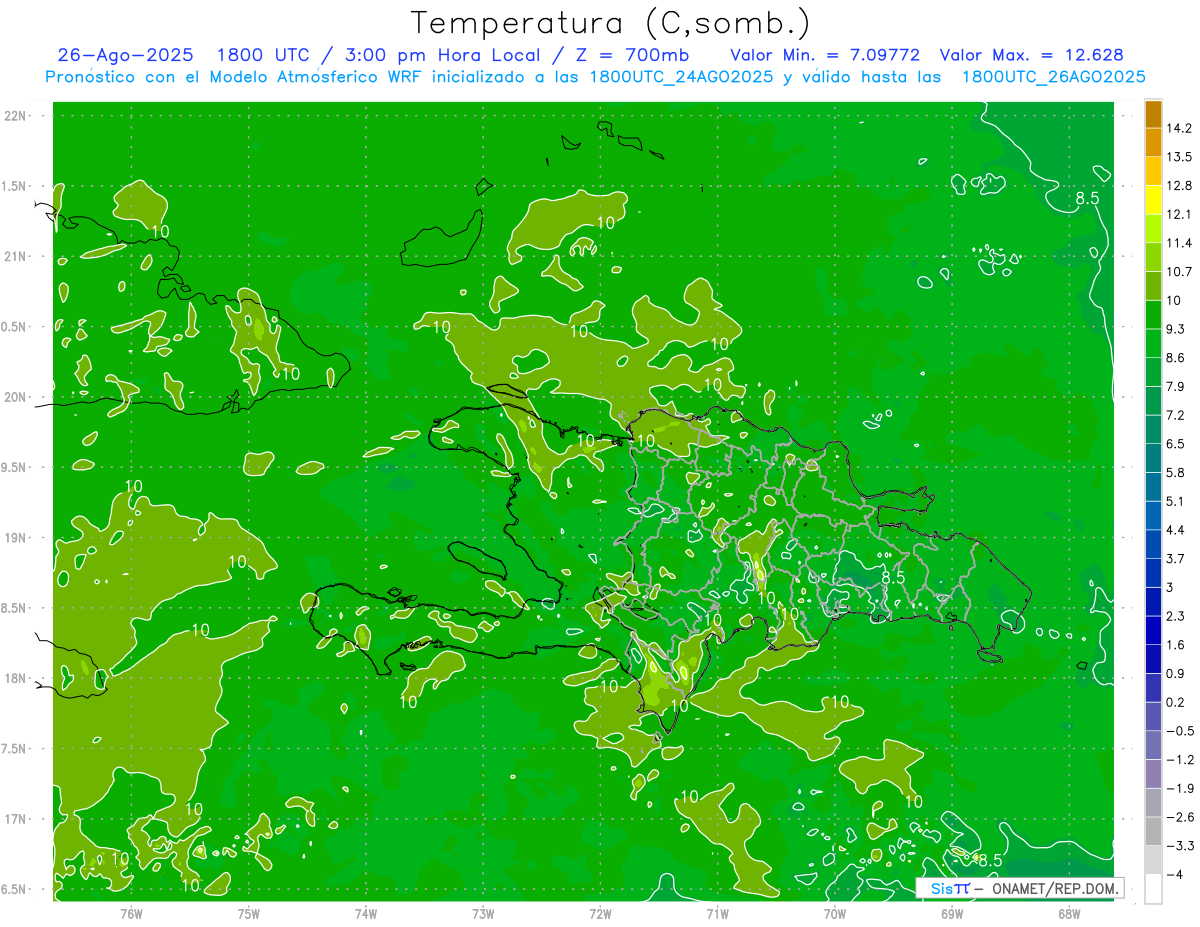Pick the white swatch below -4
This screenshot has width=1200, height=927.
[1153, 889]
